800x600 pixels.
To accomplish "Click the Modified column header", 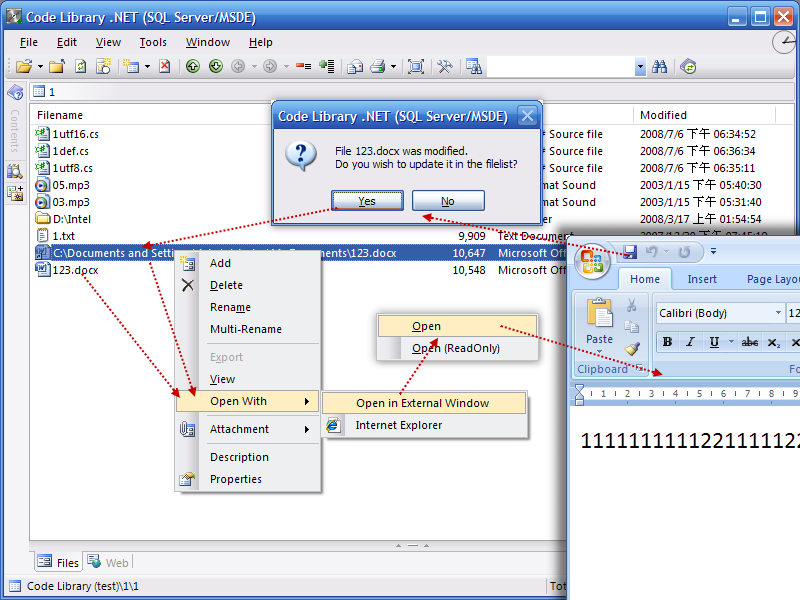I will (x=663, y=115).
